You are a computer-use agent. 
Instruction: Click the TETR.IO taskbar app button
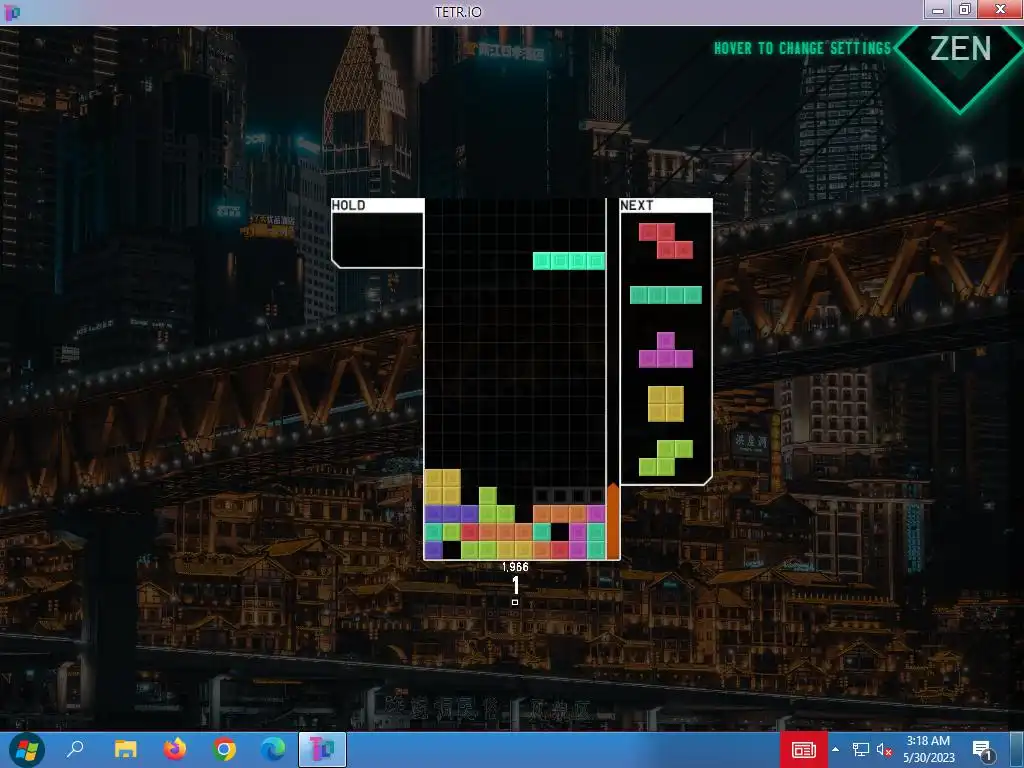coord(323,750)
